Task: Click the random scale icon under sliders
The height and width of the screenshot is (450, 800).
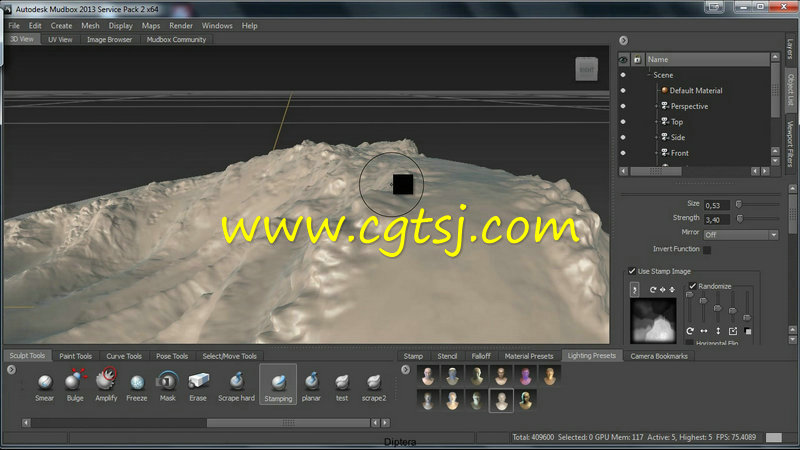Action: click(x=733, y=331)
